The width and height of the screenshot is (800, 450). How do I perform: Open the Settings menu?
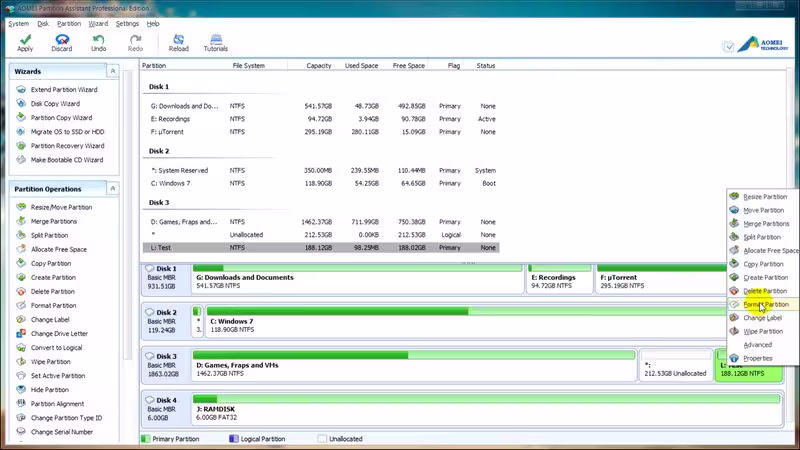127,23
